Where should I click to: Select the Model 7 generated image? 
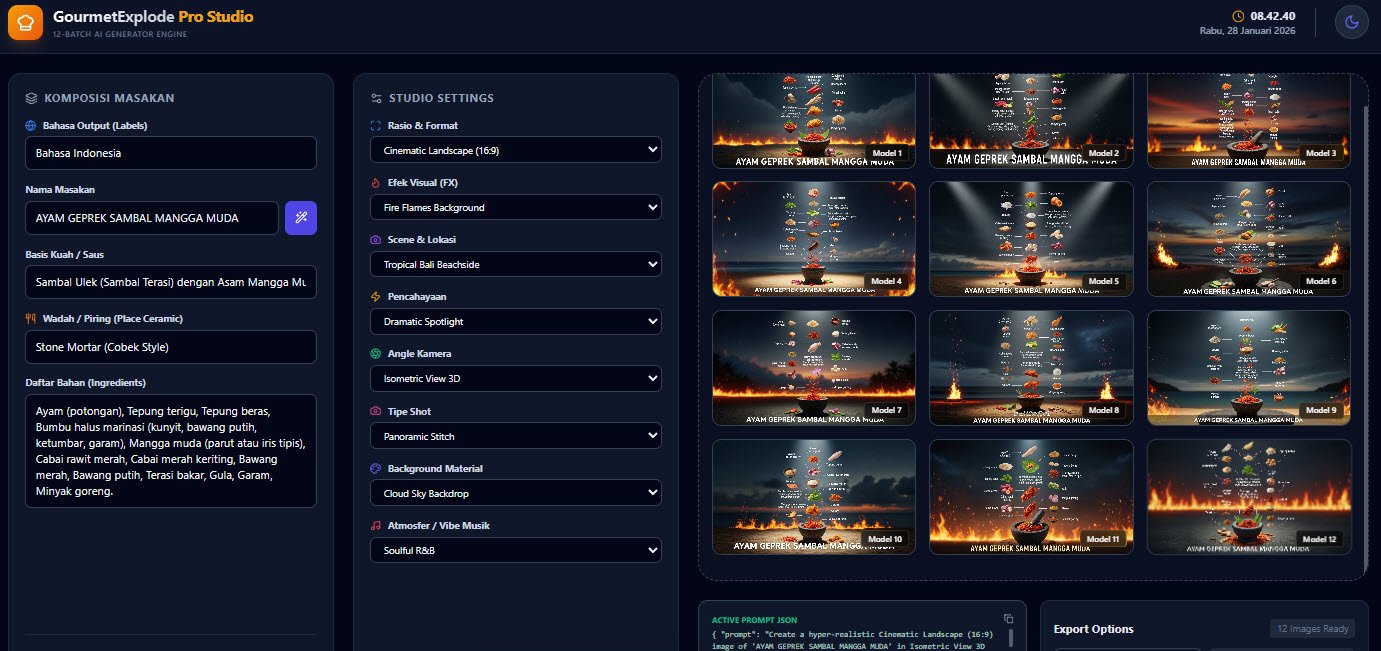[814, 368]
